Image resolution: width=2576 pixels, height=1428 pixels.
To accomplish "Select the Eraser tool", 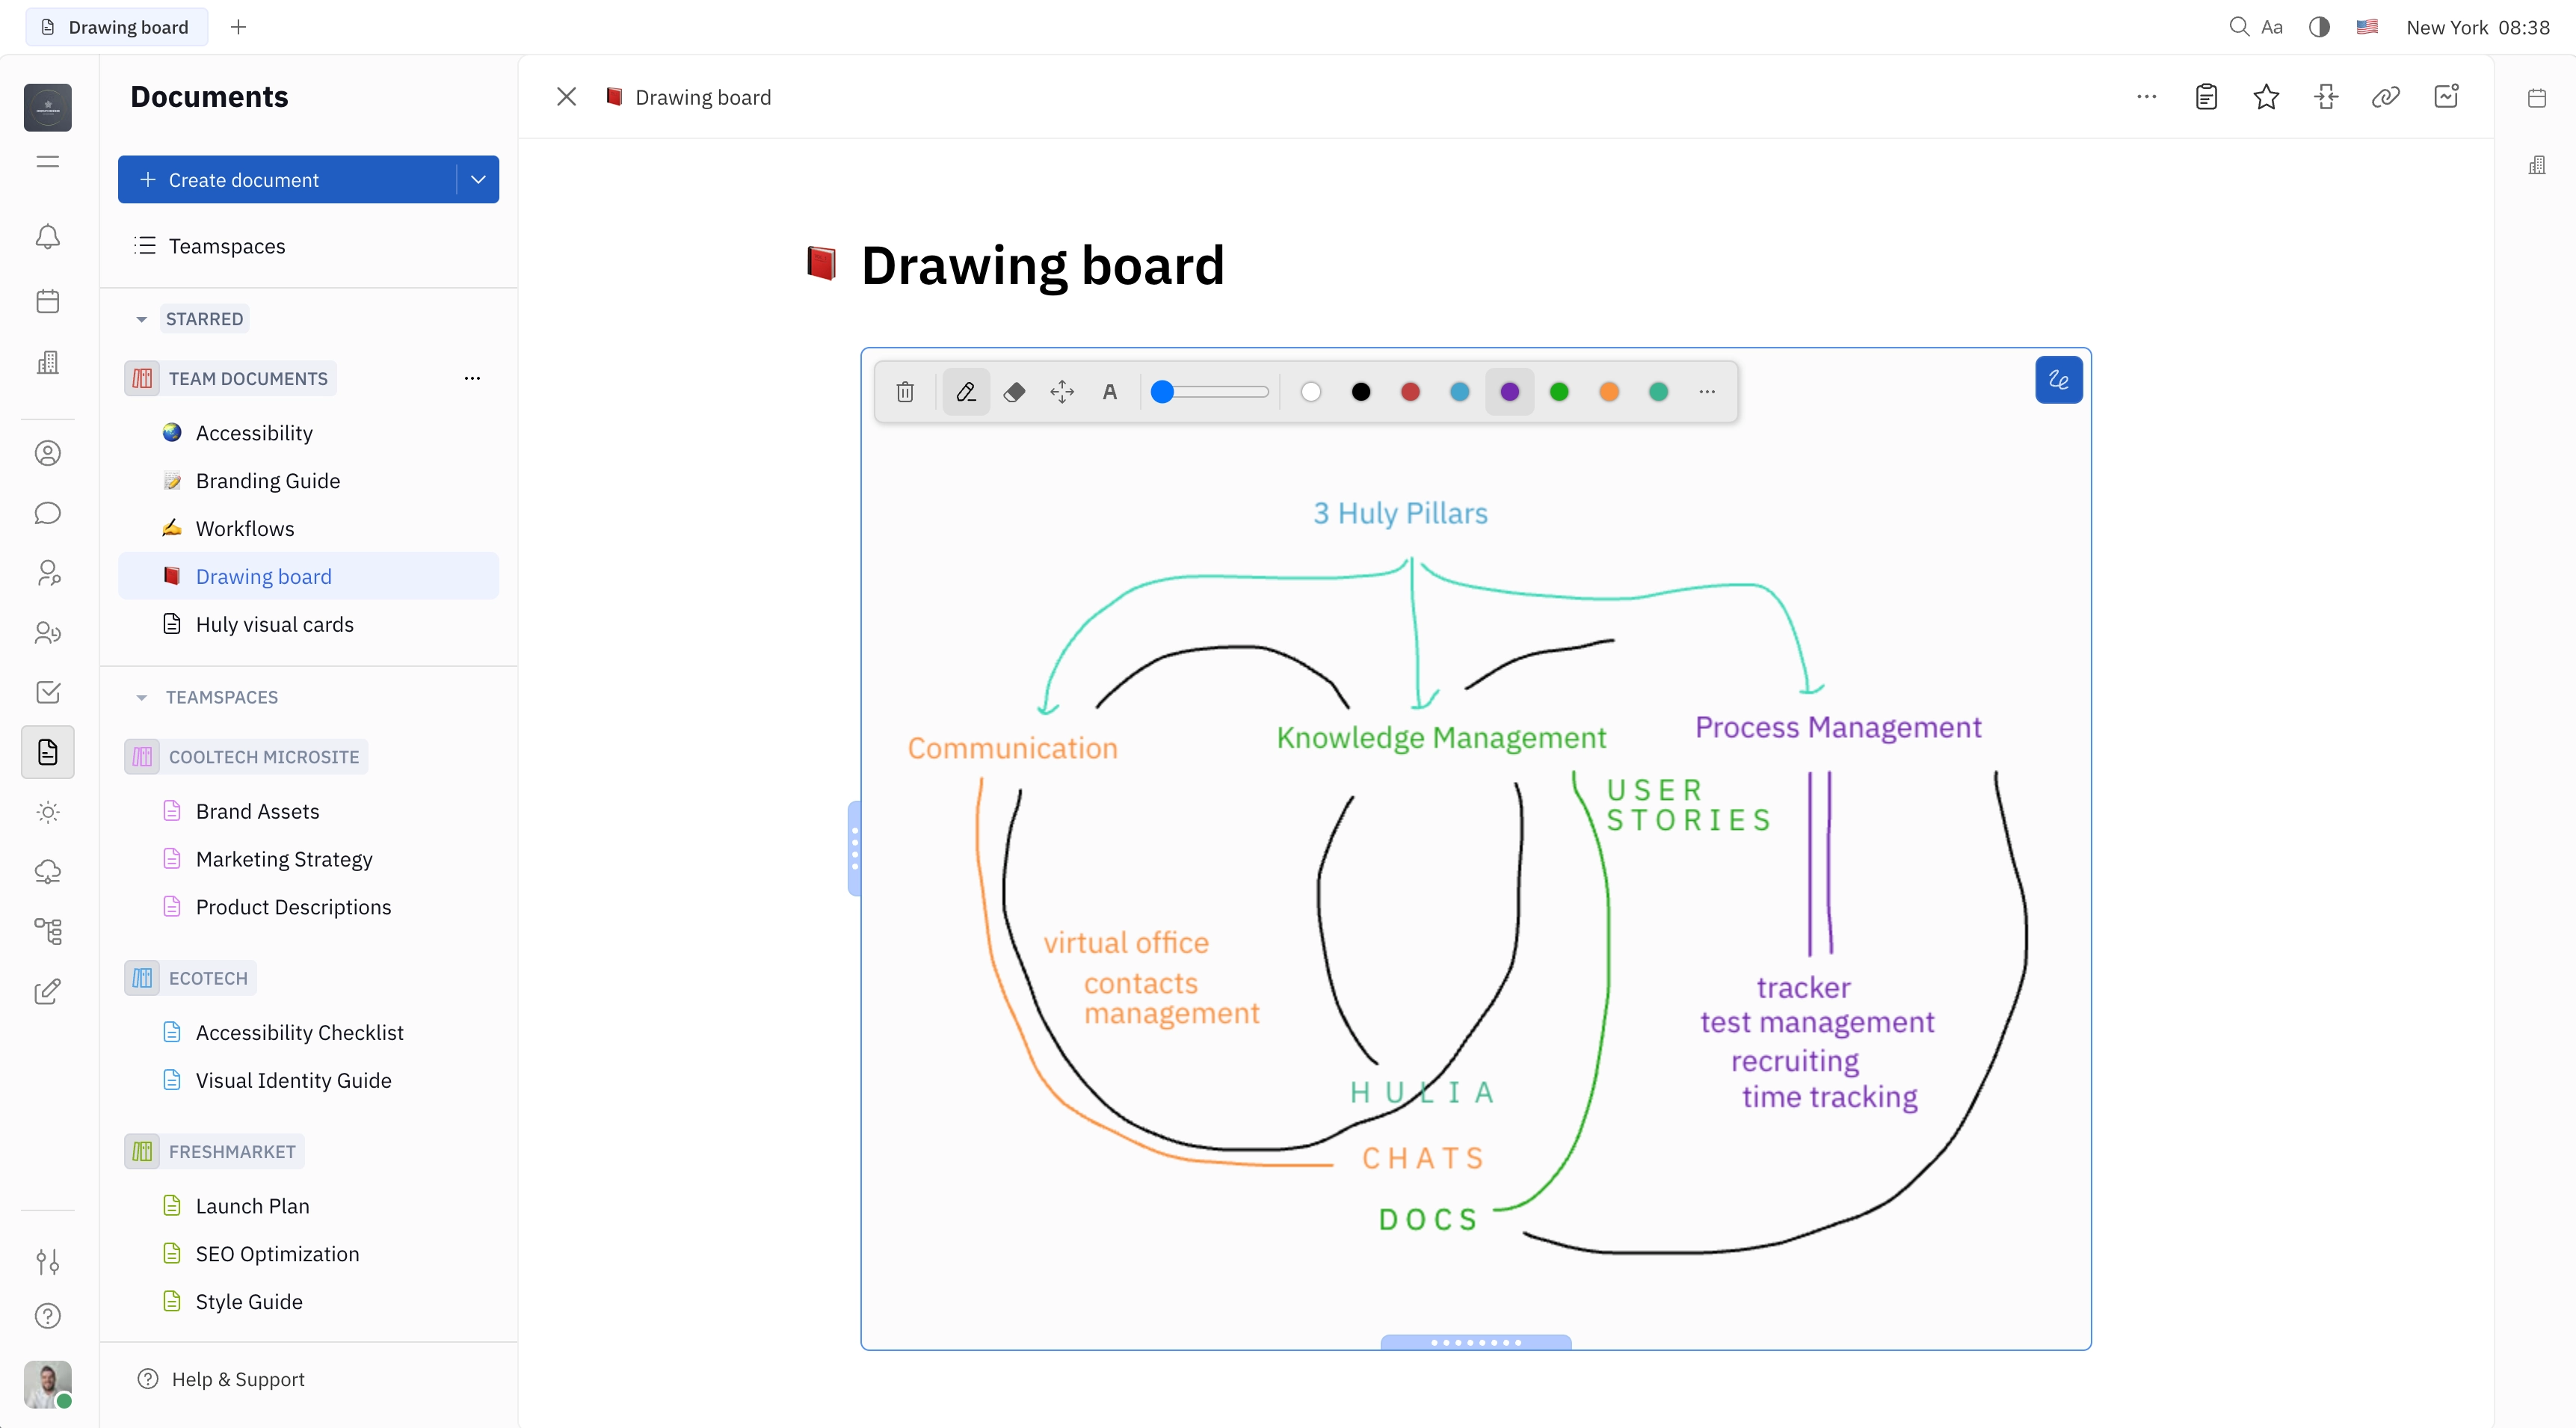I will click(x=1014, y=392).
